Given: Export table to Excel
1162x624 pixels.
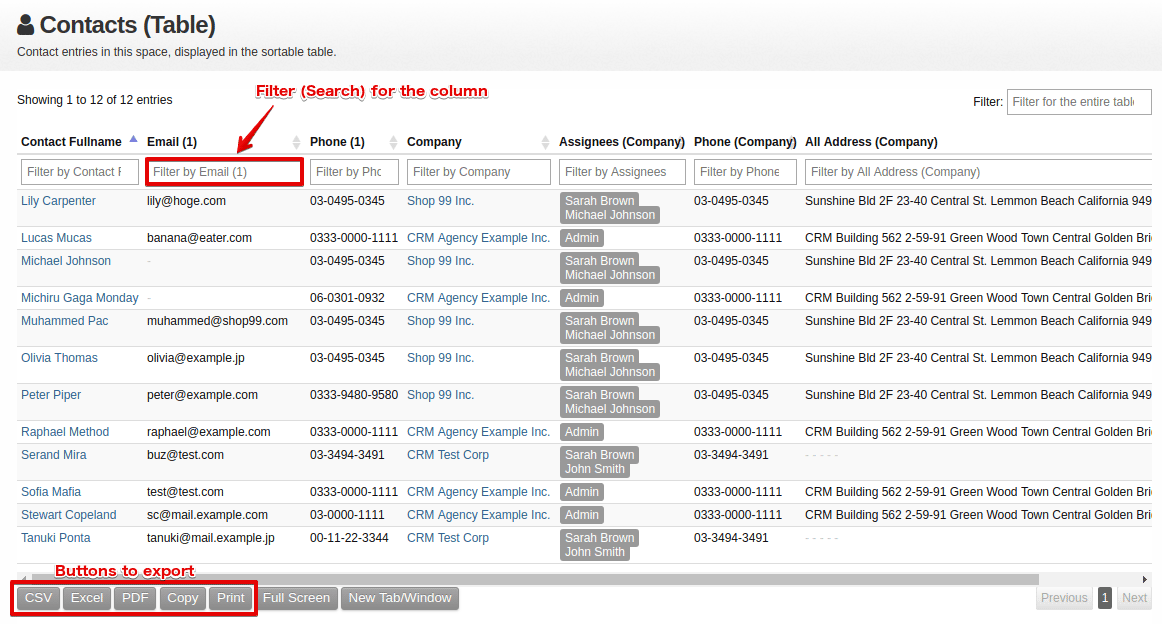Looking at the screenshot, I should point(87,598).
